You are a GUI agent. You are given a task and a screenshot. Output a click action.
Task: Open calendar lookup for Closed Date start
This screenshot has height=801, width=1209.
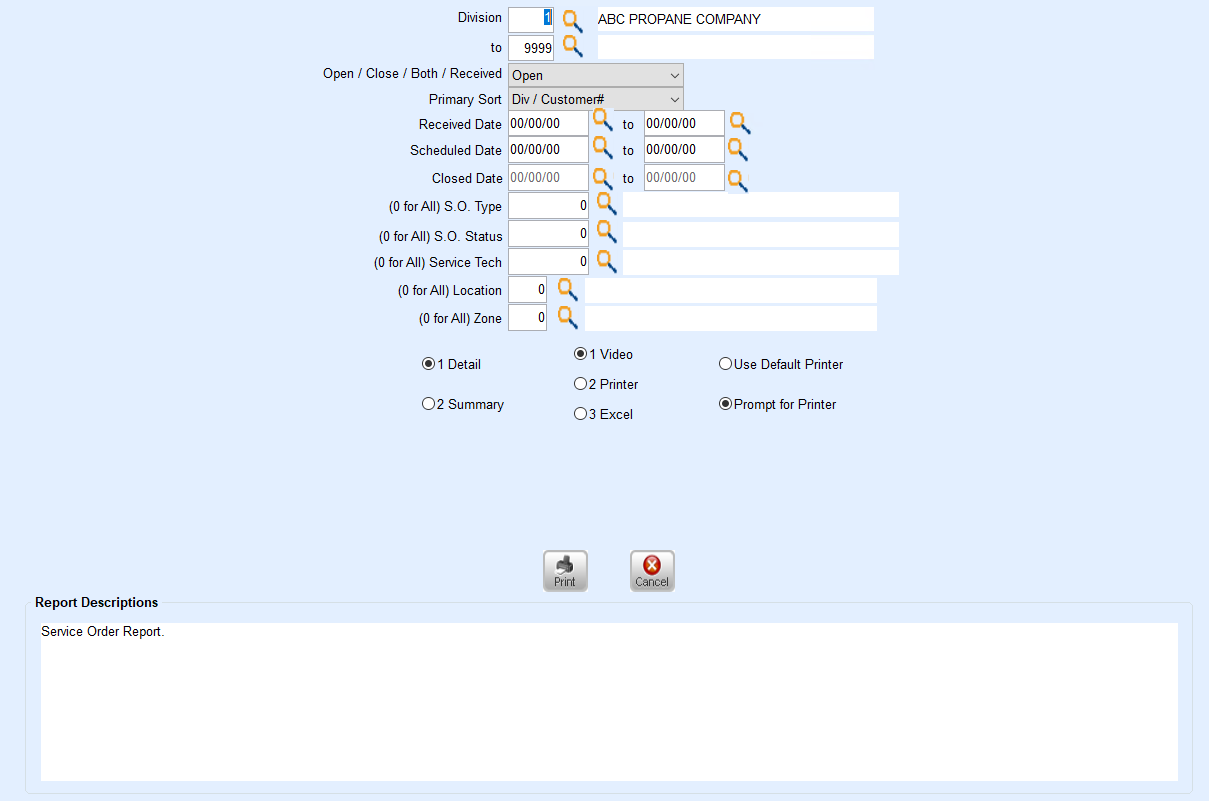tap(602, 178)
